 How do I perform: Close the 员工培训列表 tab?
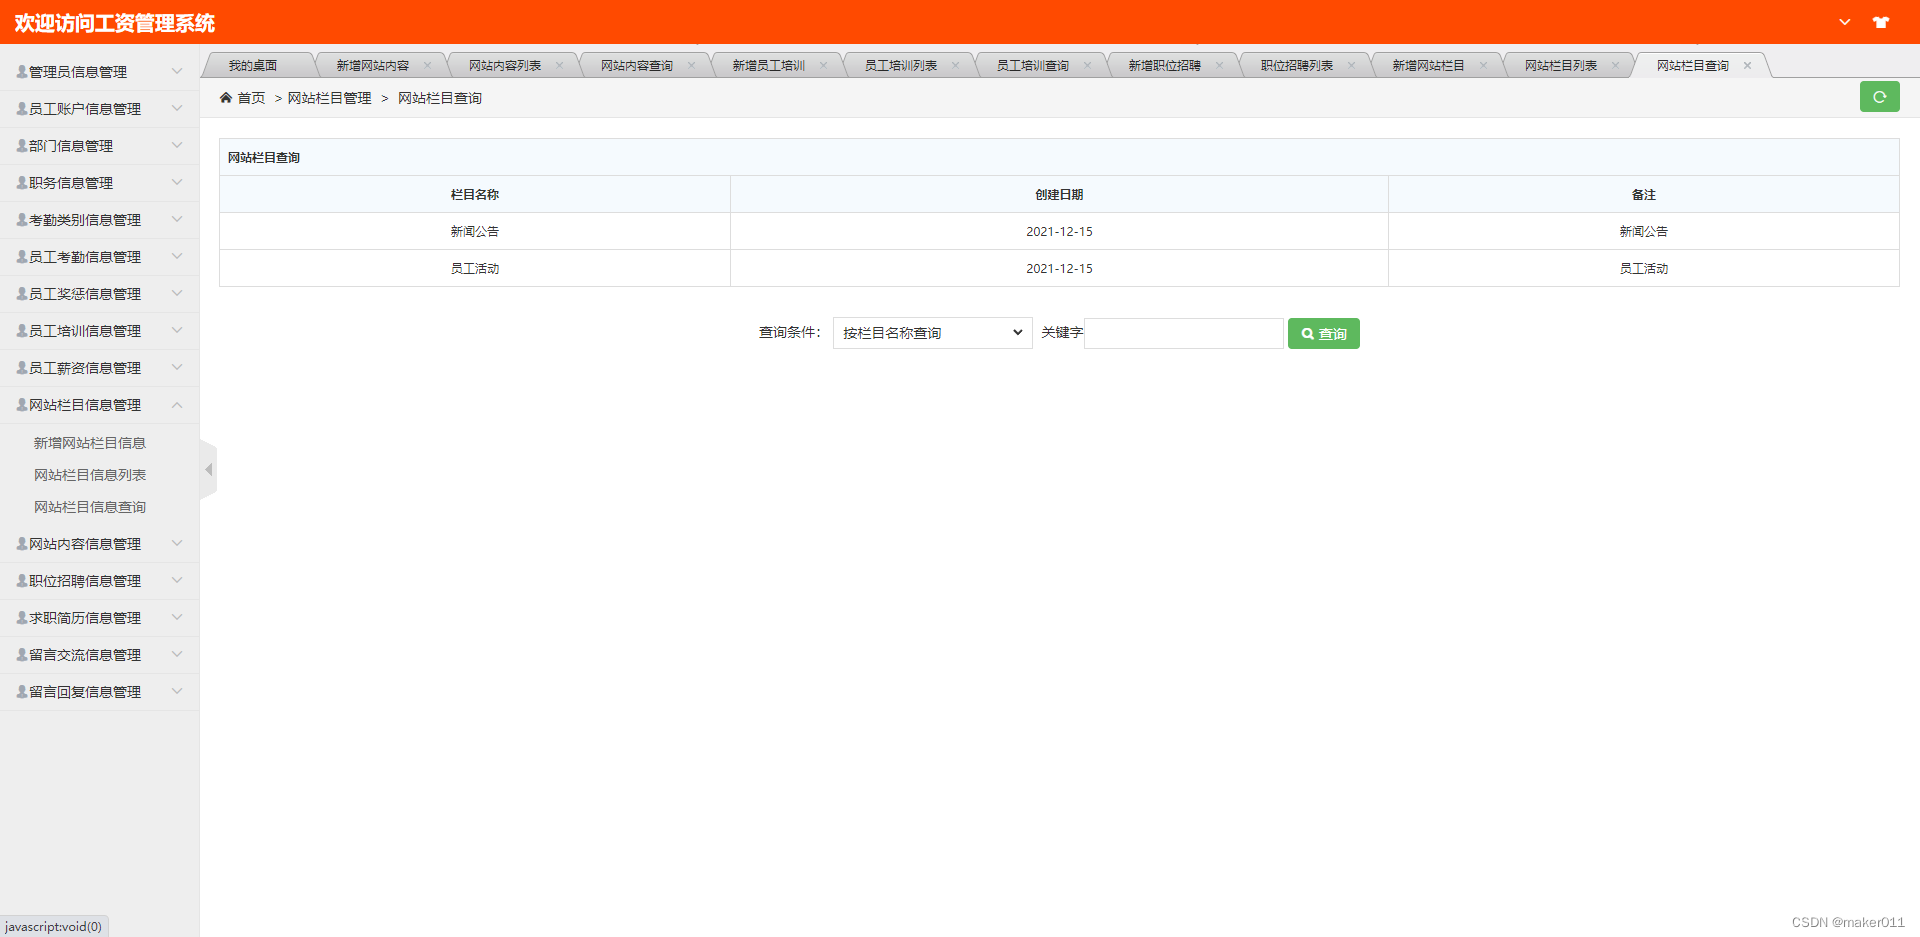[955, 66]
